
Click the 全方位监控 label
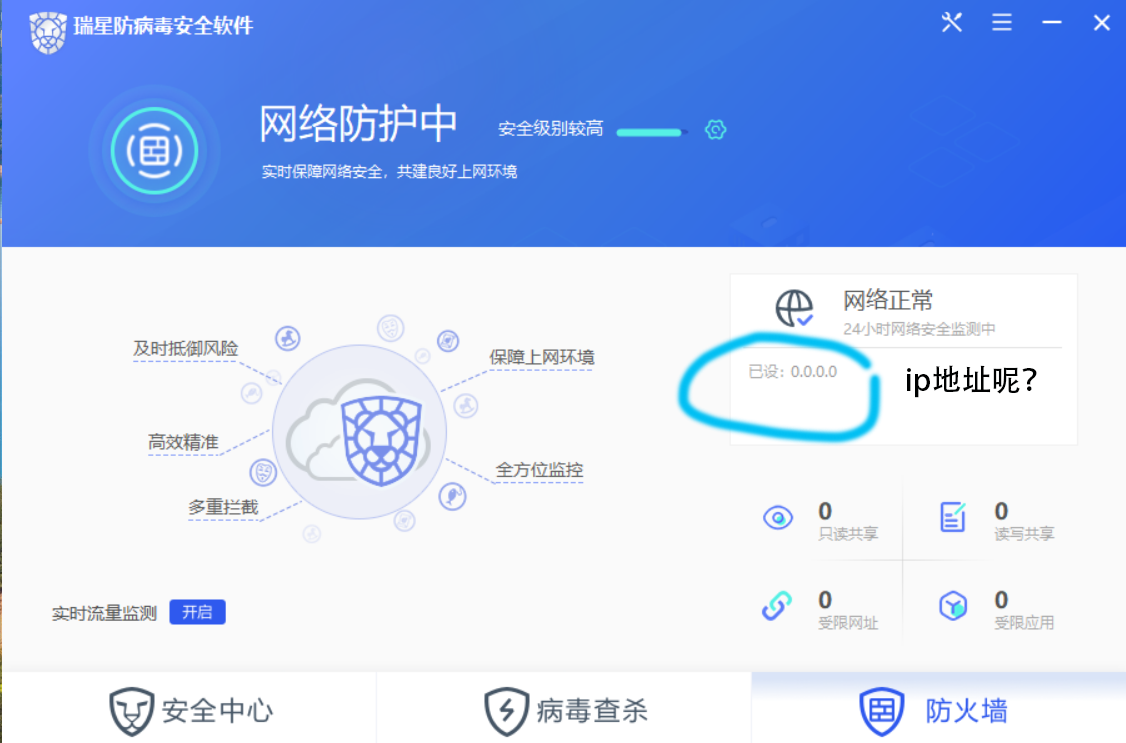[x=539, y=470]
